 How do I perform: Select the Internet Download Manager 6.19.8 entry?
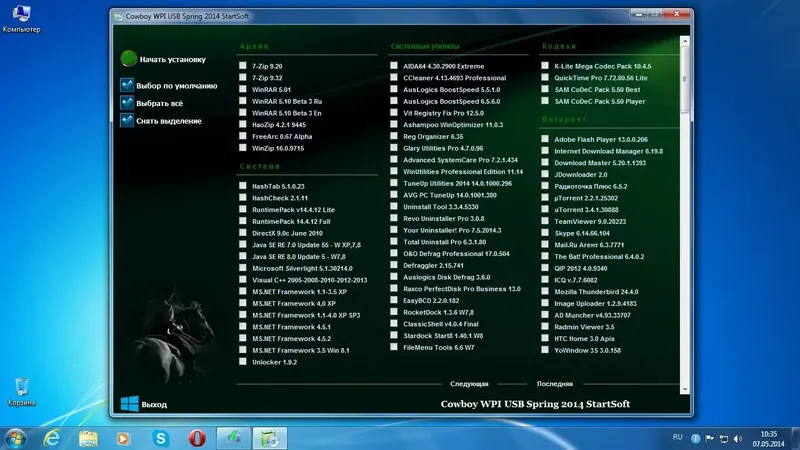click(x=608, y=151)
